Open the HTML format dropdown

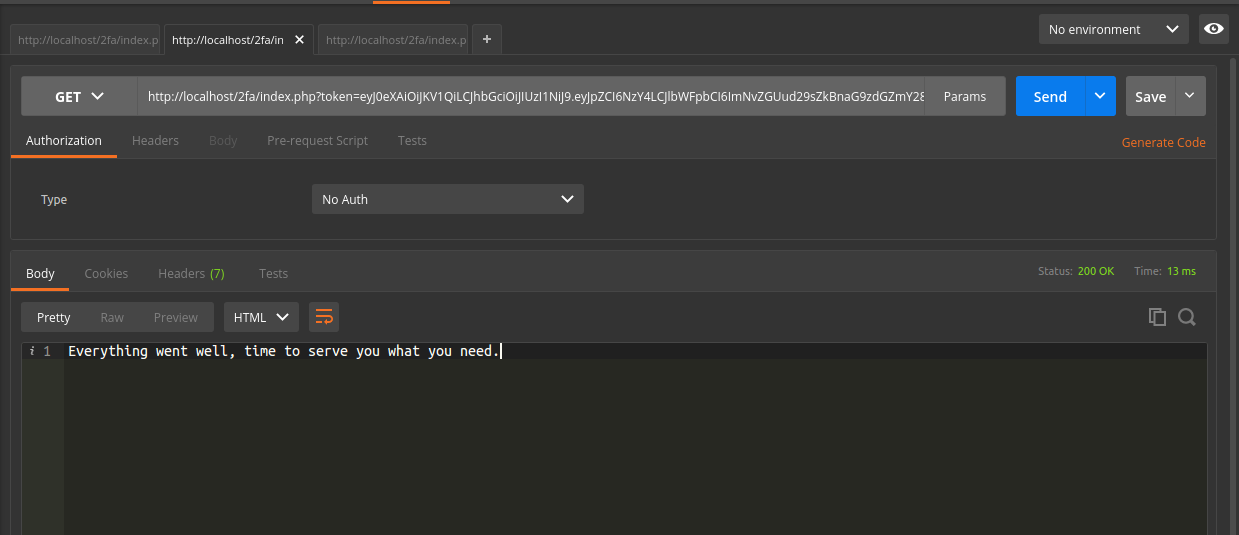tap(261, 317)
